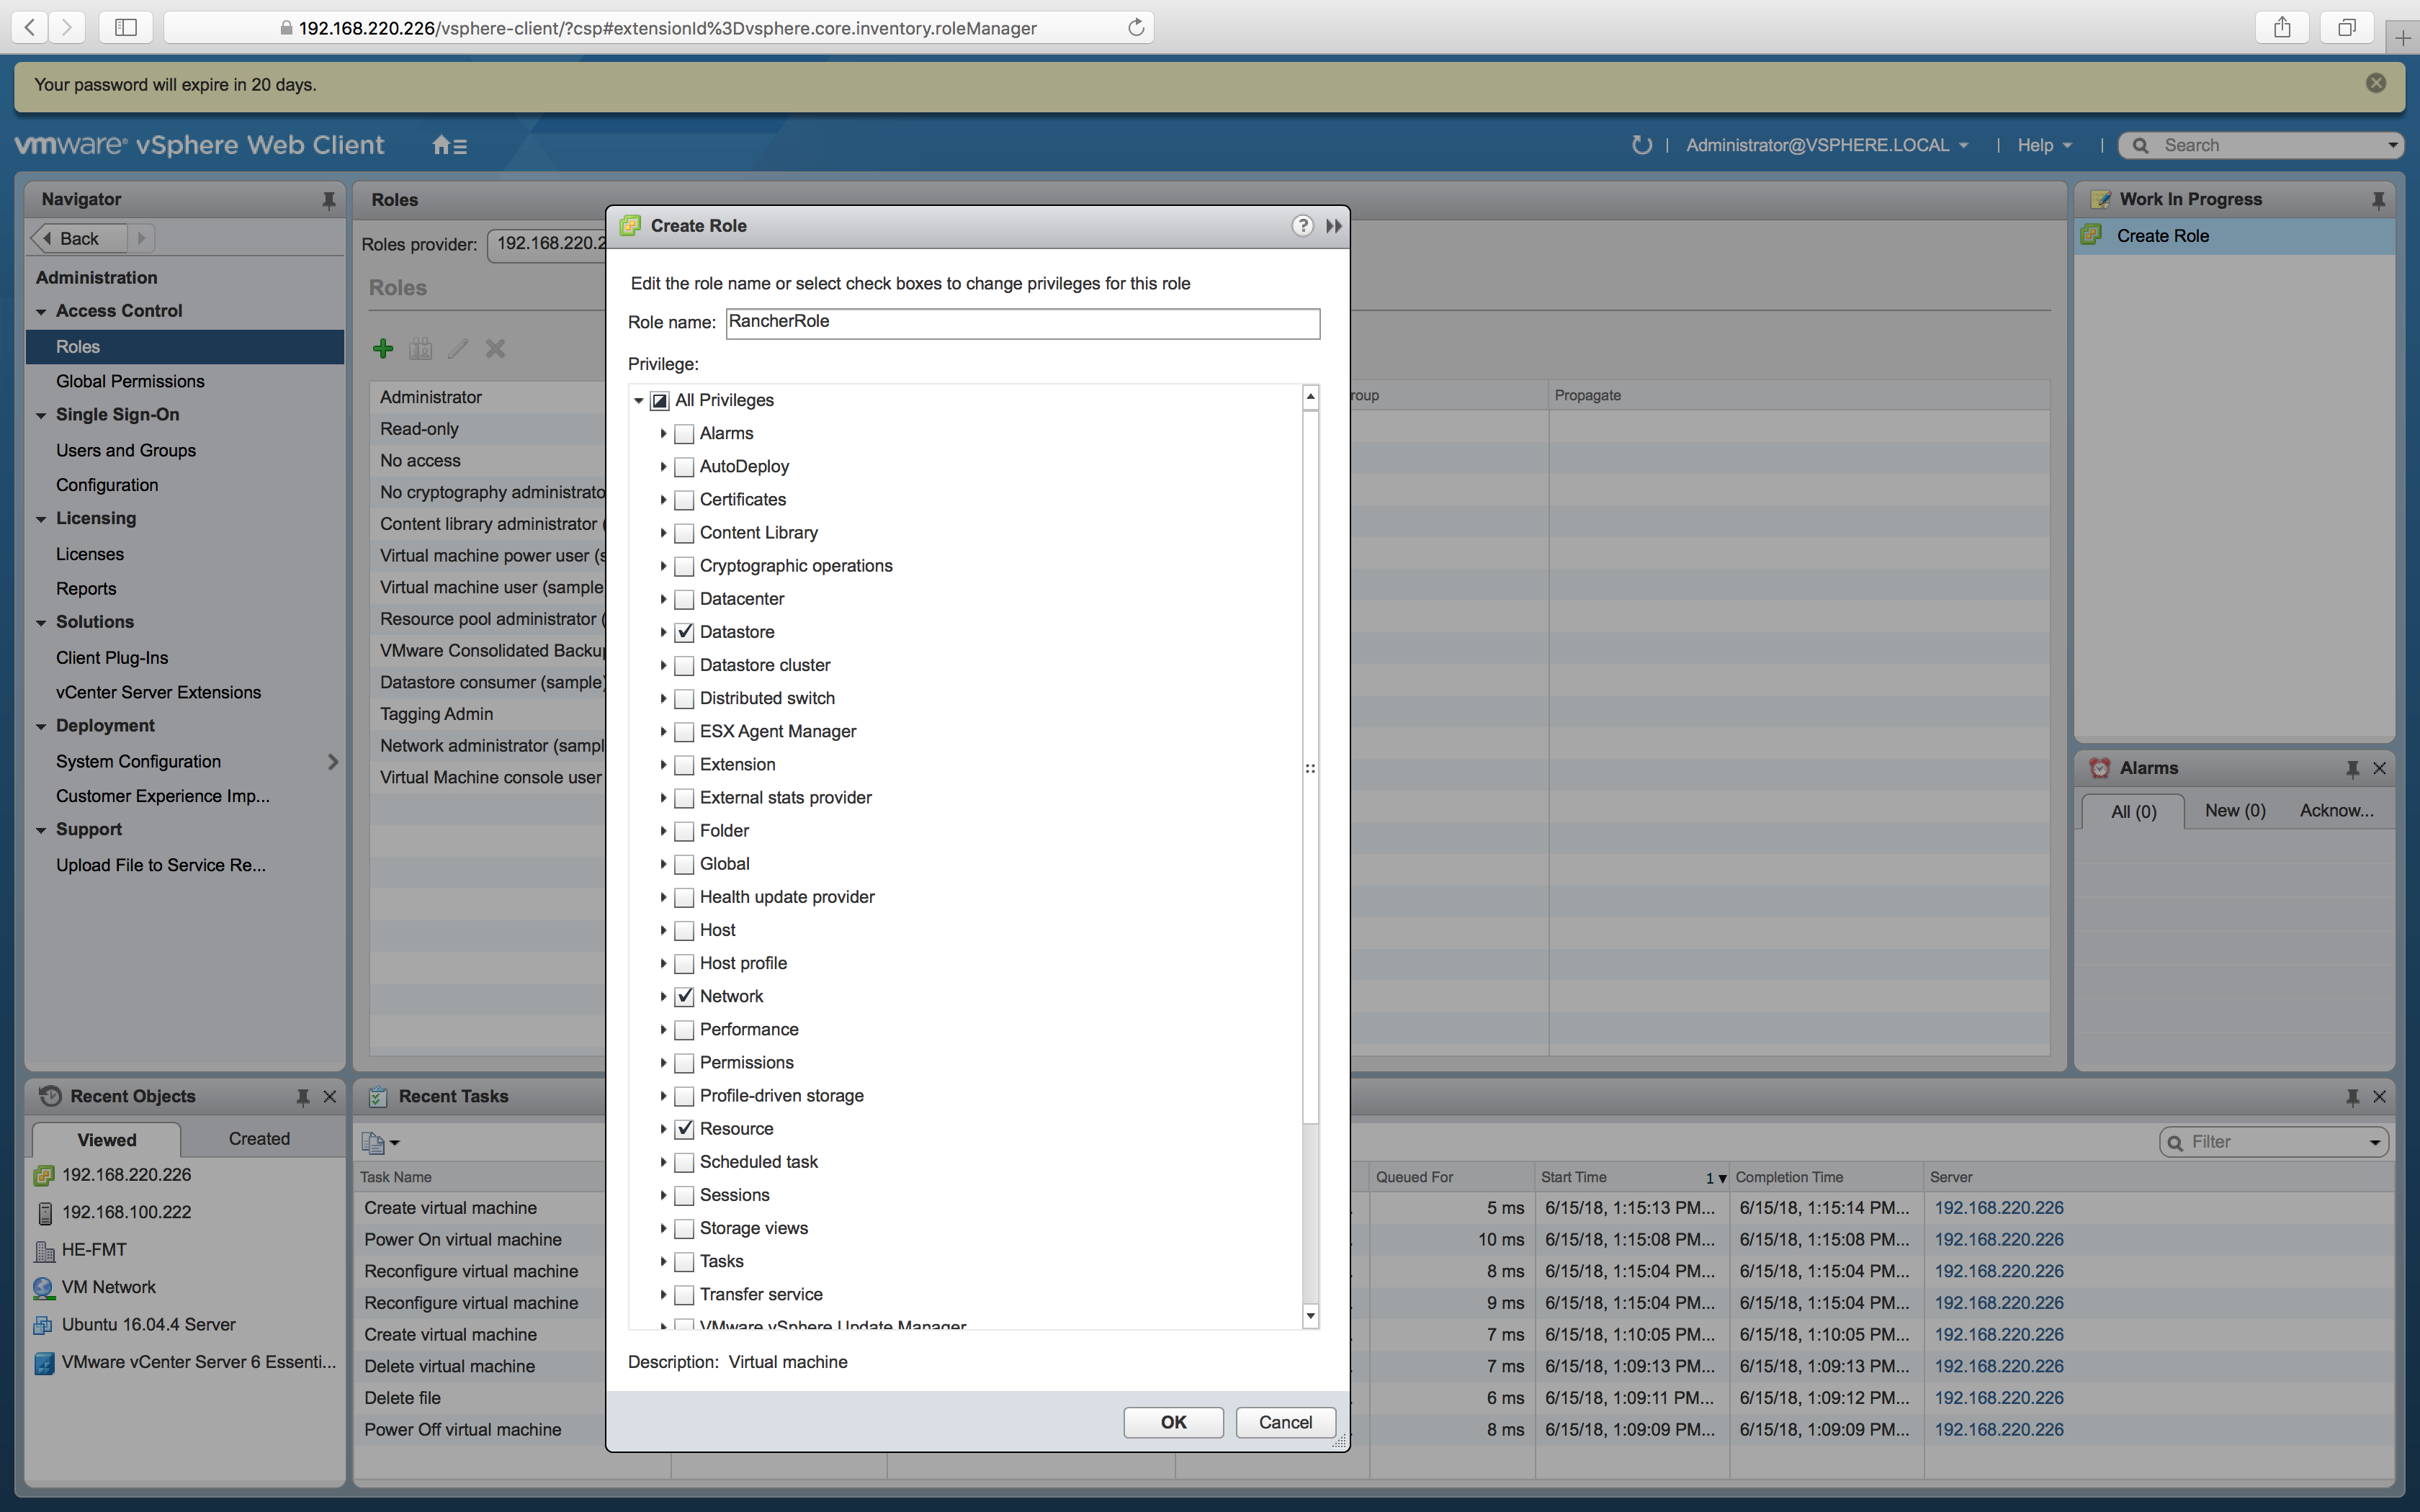Image resolution: width=2420 pixels, height=1512 pixels.
Task: Minimize dialog with double-arrow icon
Action: [1333, 226]
